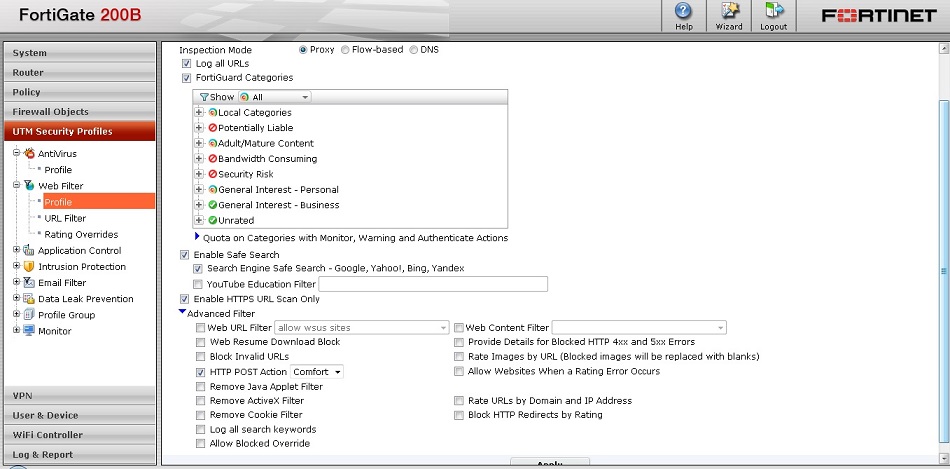Click the Email Filter envelope icon
950x469 pixels.
pos(29,282)
